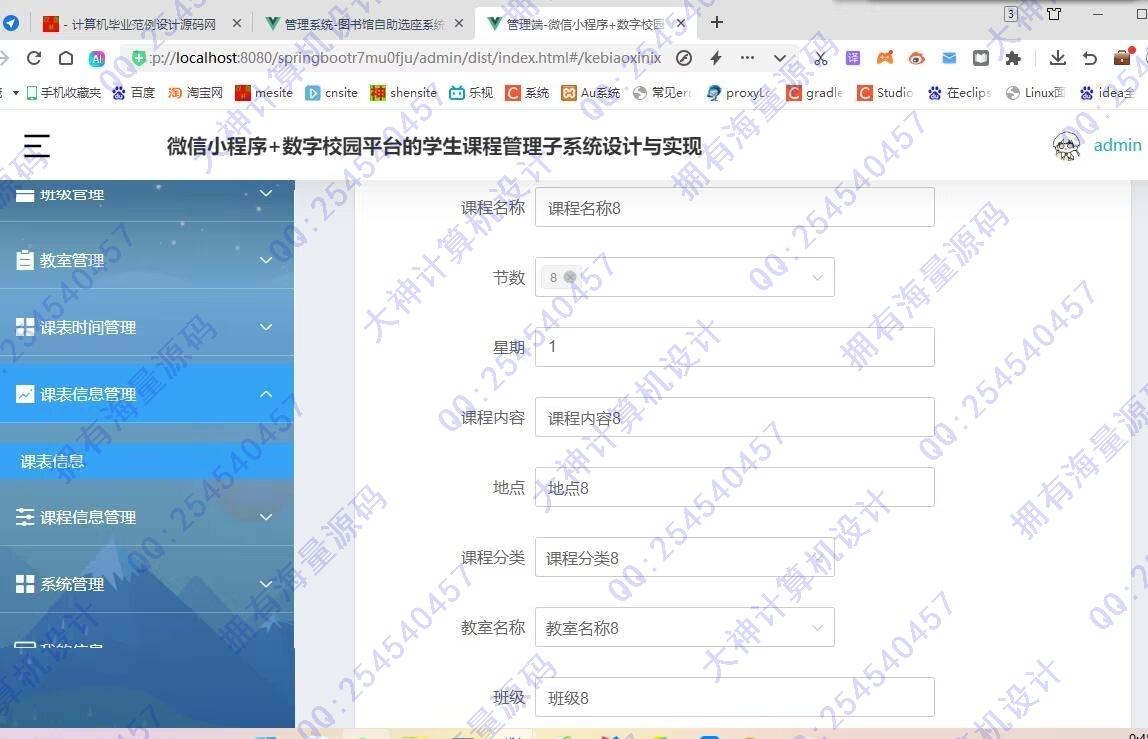Open the cnsite bookmark
Viewport: 1148px width, 739px height.
(x=332, y=92)
